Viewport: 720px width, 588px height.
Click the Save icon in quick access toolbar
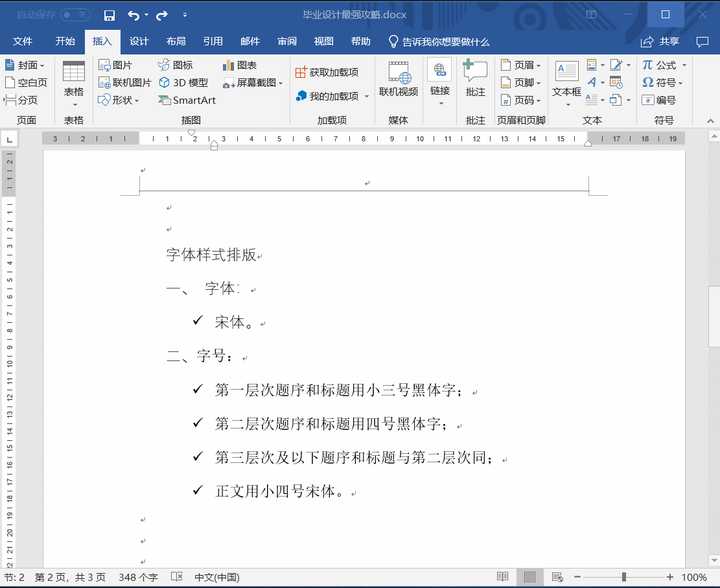109,16
